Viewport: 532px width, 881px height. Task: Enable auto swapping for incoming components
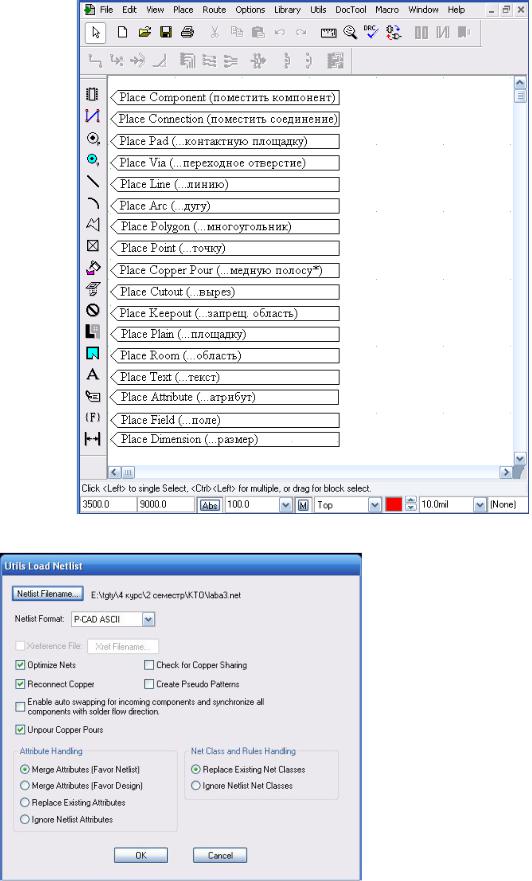point(20,707)
